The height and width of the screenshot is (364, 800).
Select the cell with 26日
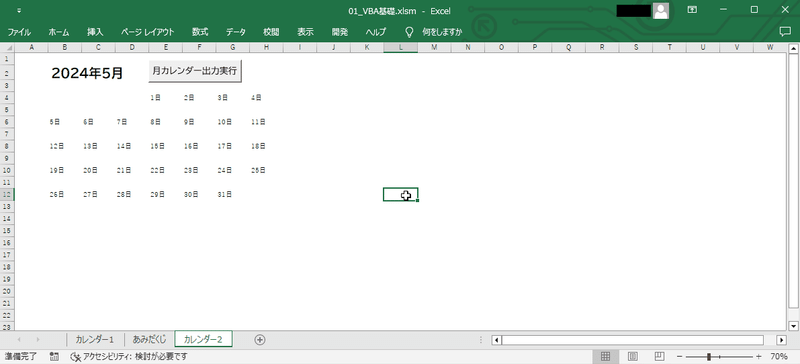point(65,194)
